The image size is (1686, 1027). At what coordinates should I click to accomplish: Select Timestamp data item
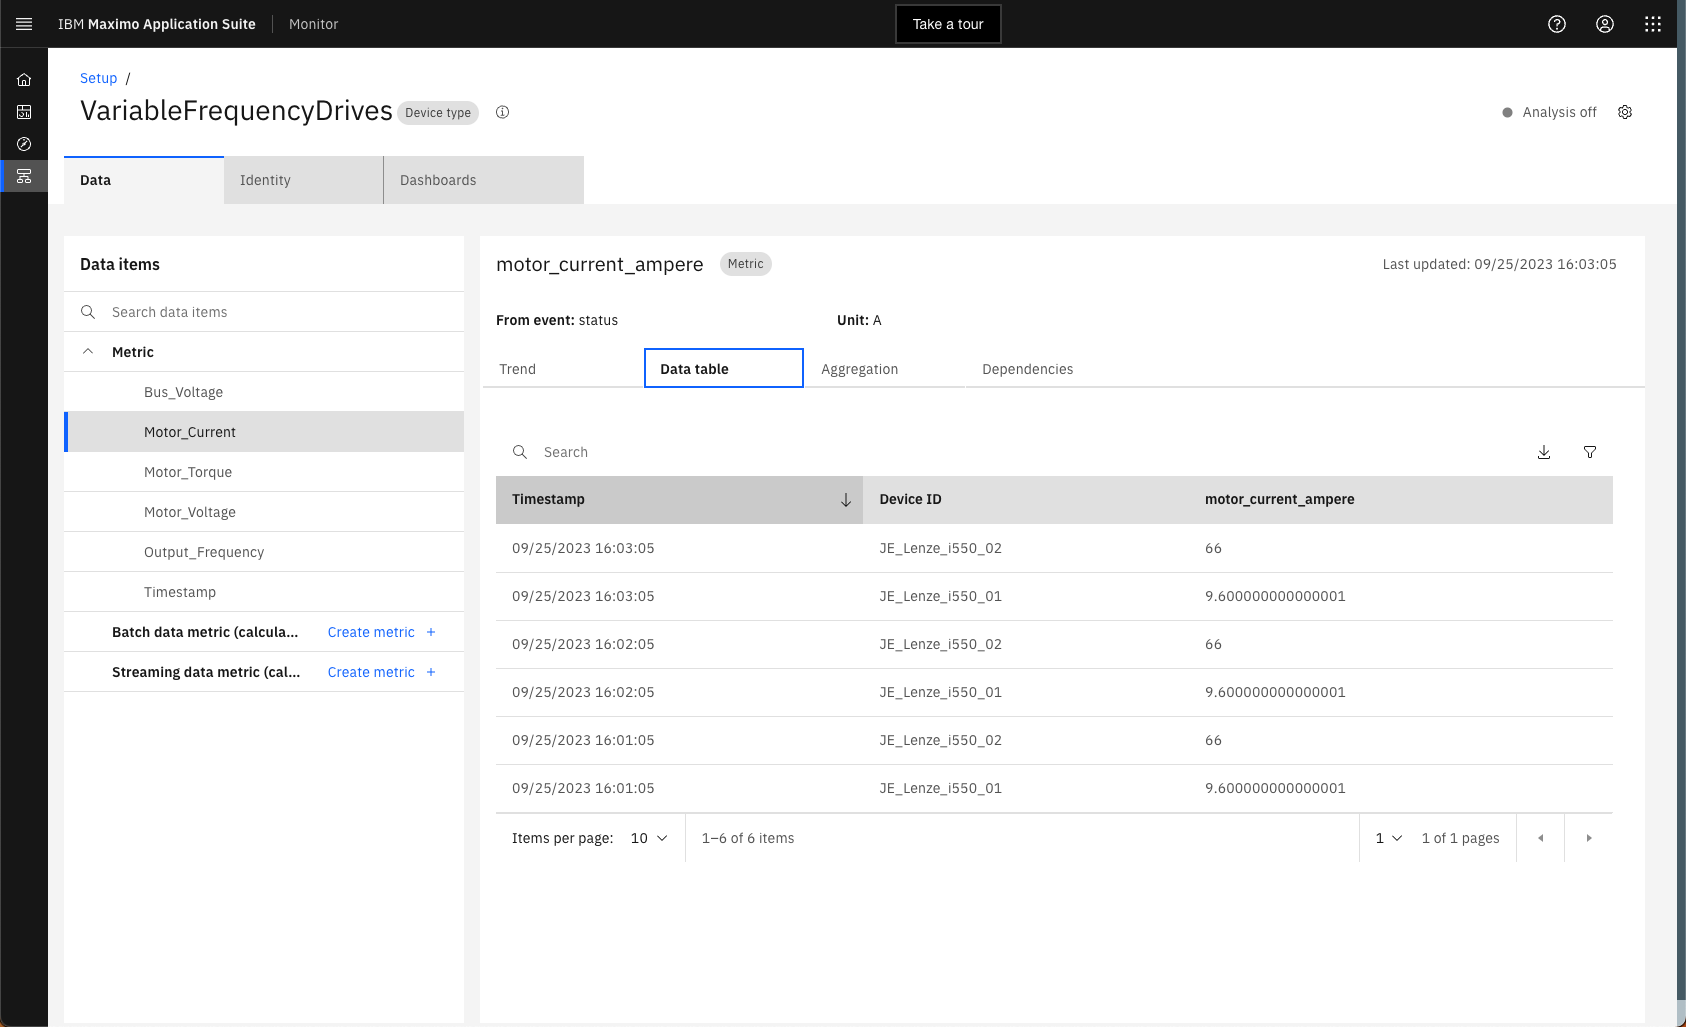click(x=264, y=592)
